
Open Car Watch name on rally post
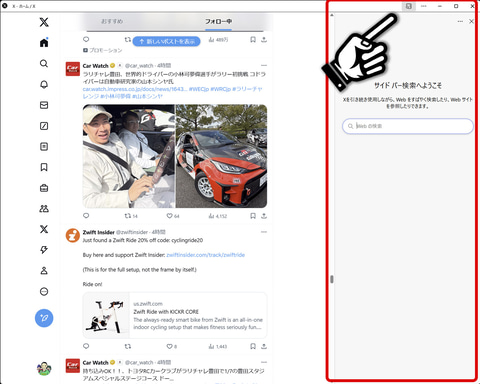[x=95, y=66]
